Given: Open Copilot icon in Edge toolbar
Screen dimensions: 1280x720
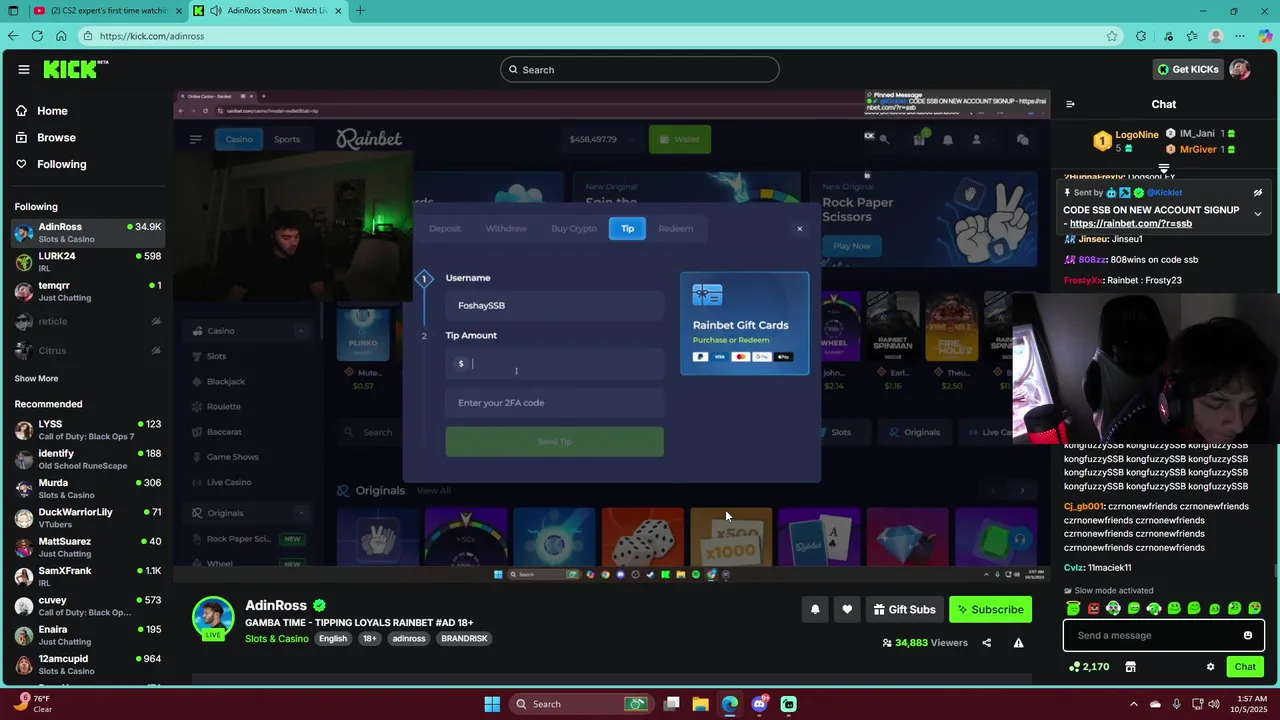Looking at the screenshot, I should click(x=1265, y=36).
